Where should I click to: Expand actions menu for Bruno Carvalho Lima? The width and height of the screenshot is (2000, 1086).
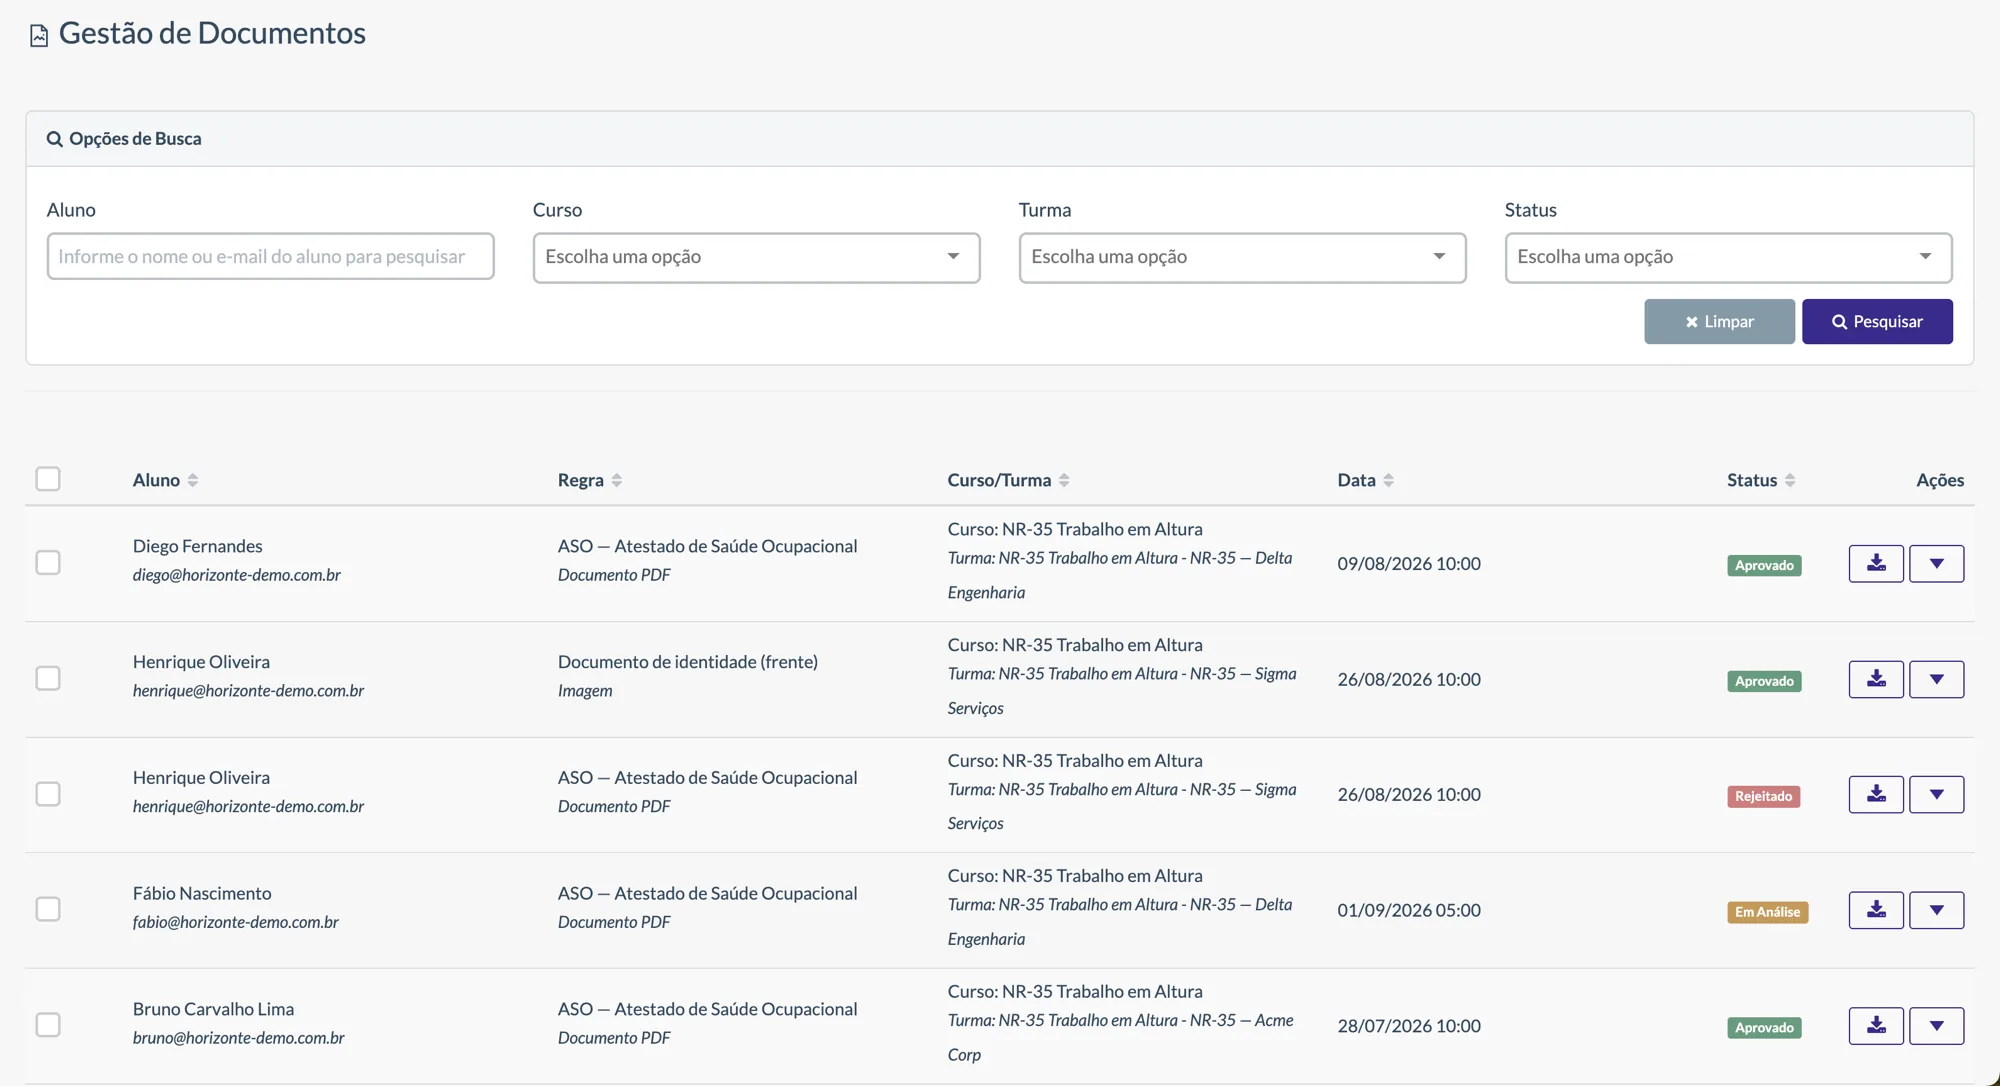tap(1936, 1025)
